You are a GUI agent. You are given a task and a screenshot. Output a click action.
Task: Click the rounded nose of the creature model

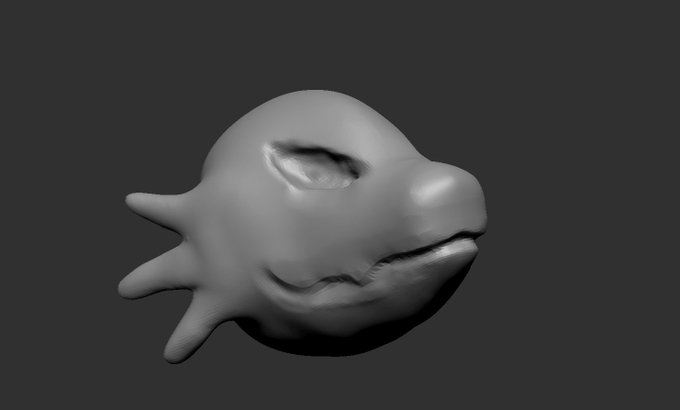[x=449, y=195]
